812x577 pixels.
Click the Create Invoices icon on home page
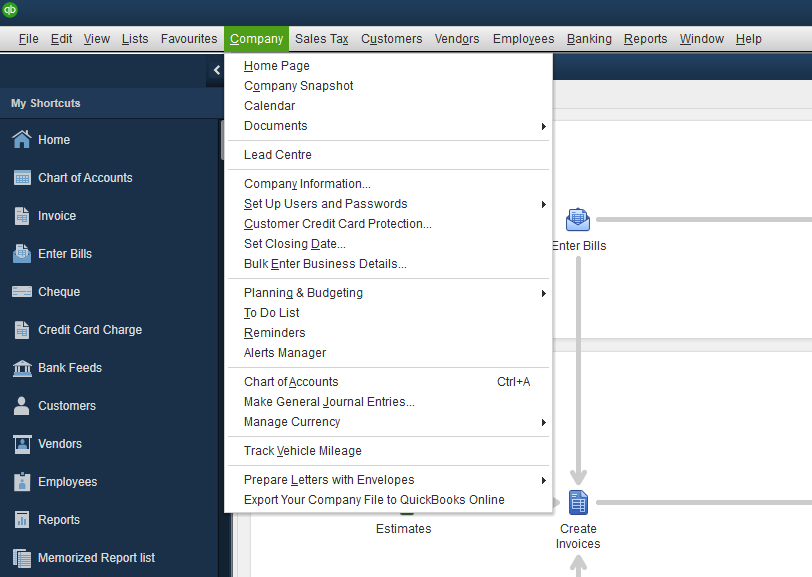pyautogui.click(x=578, y=502)
